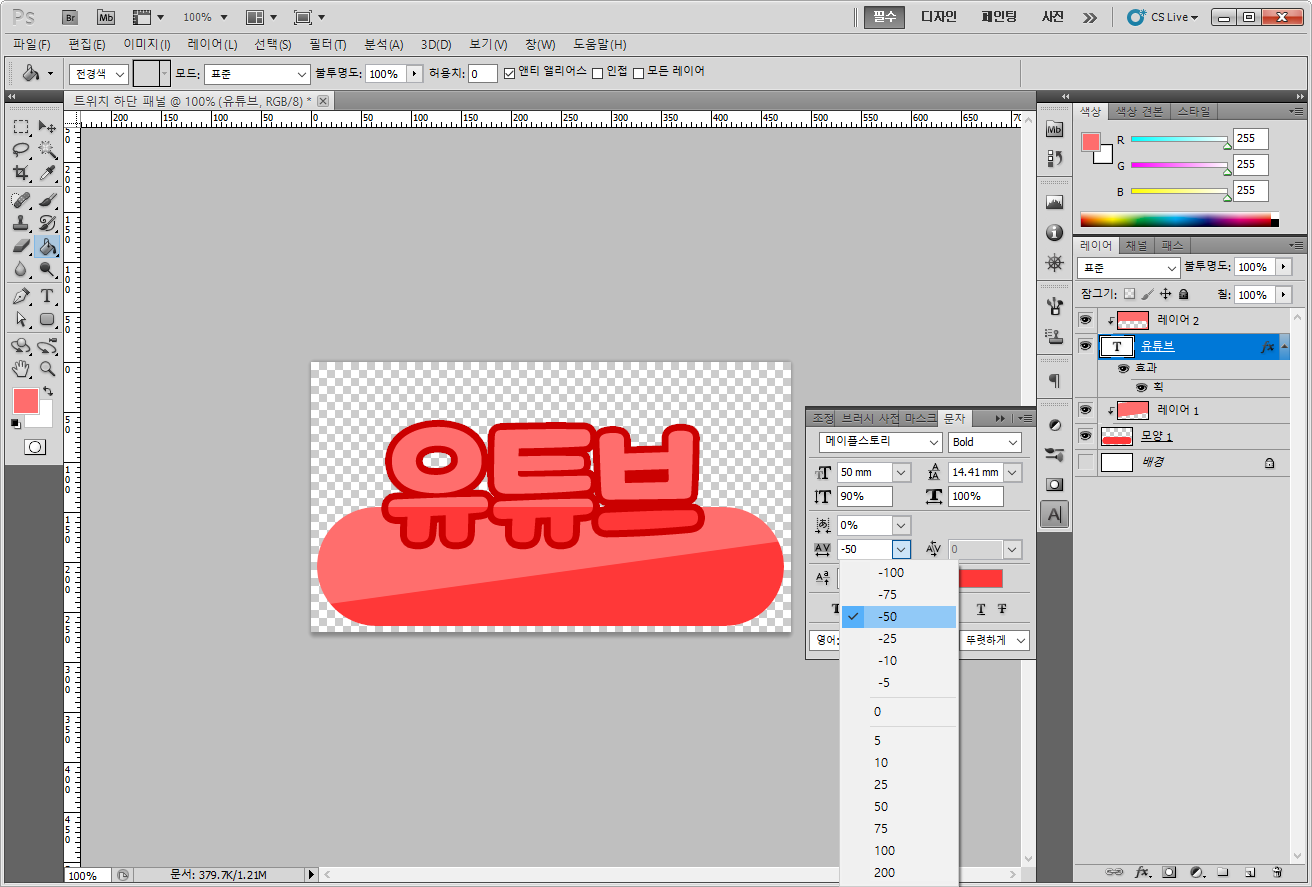Viewport: 1312px width, 887px height.
Task: Select the Blur tool
Action: click(x=21, y=269)
